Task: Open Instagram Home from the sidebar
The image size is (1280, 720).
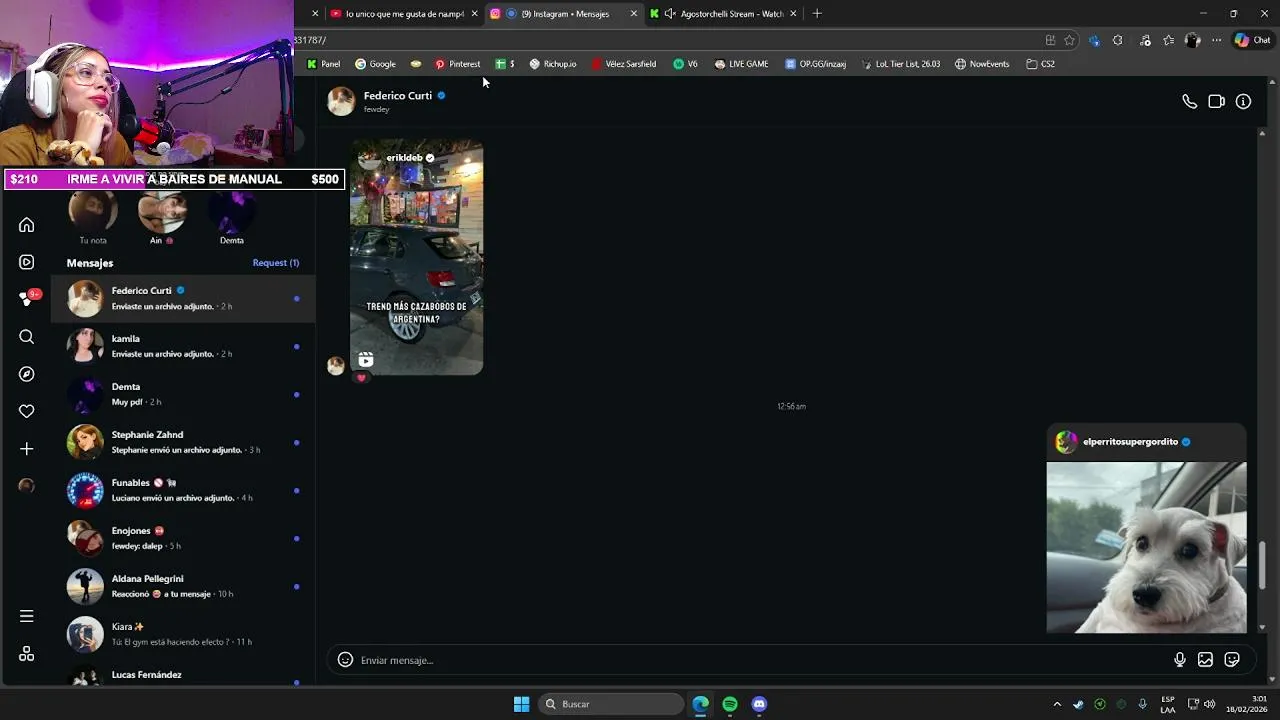Action: [27, 225]
